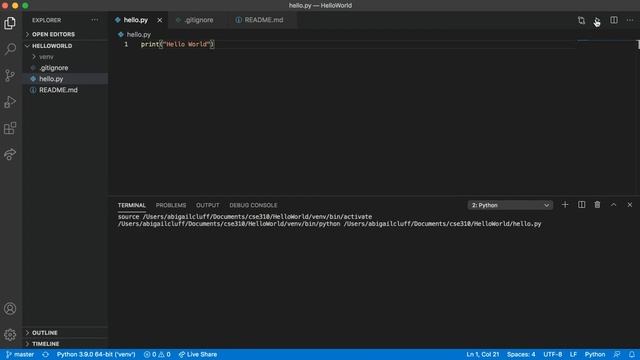Select the Output panel tab
The image size is (640, 360).
207,205
